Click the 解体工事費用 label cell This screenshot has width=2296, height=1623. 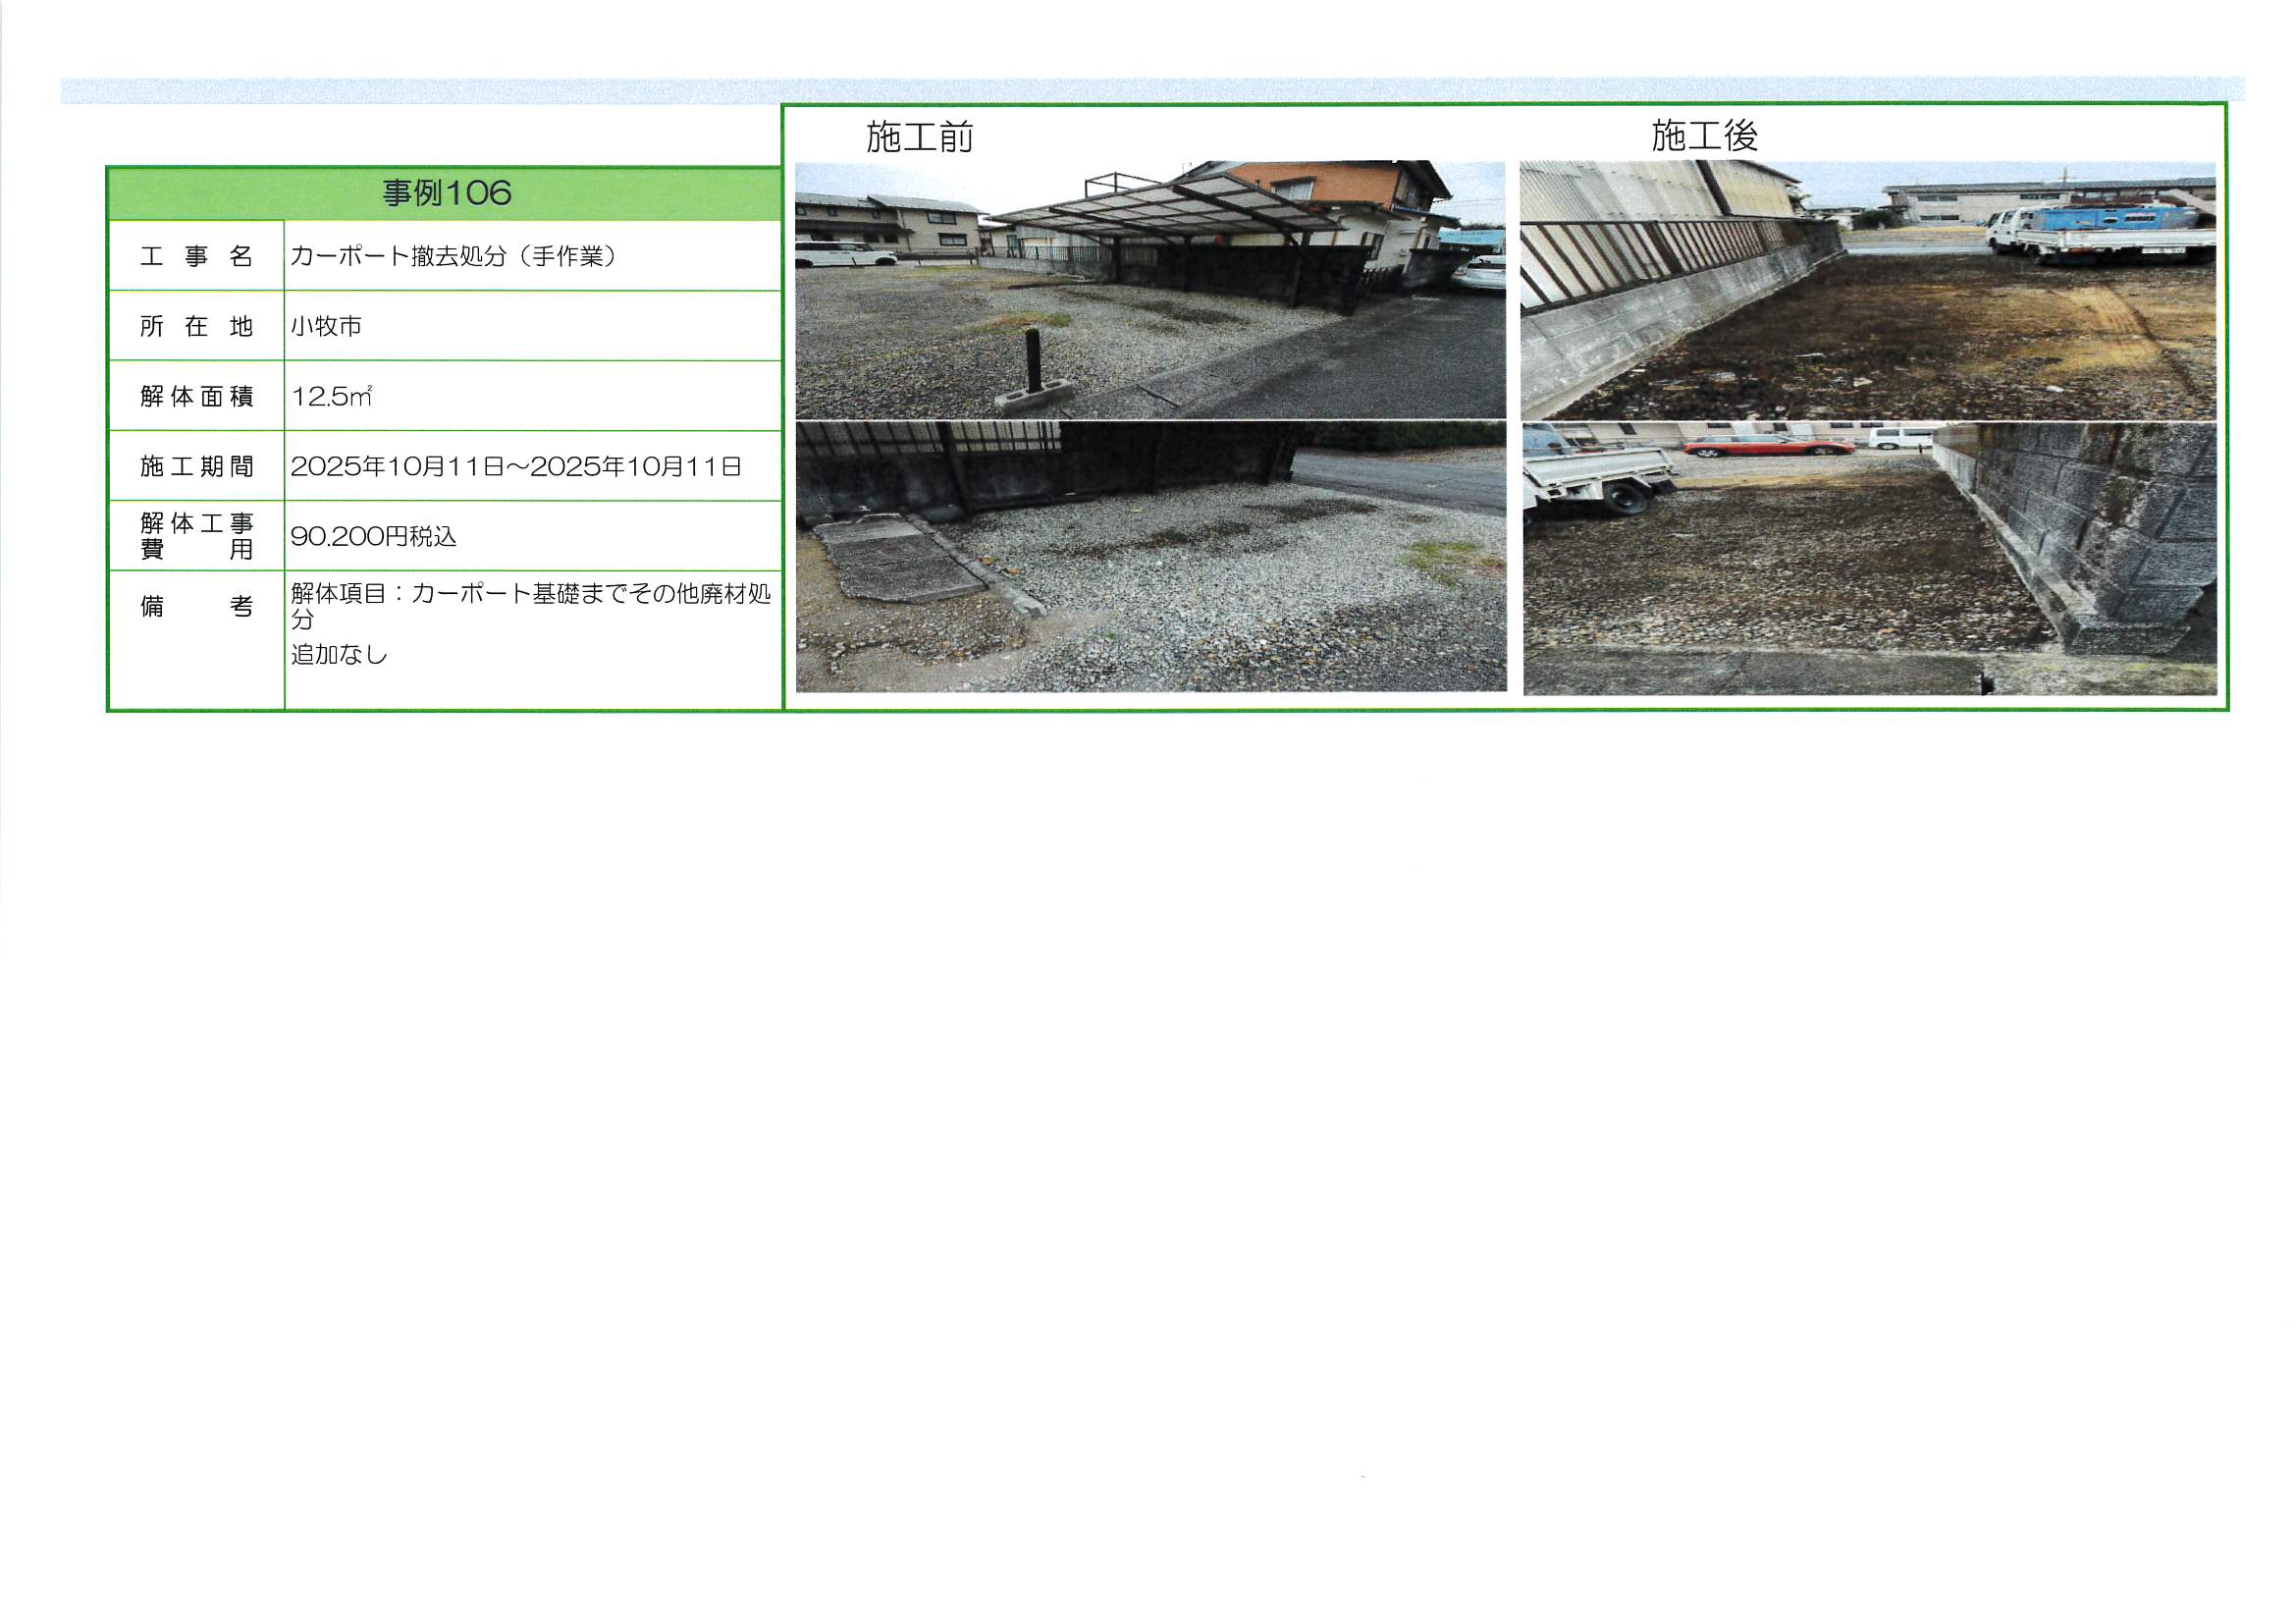(196, 536)
